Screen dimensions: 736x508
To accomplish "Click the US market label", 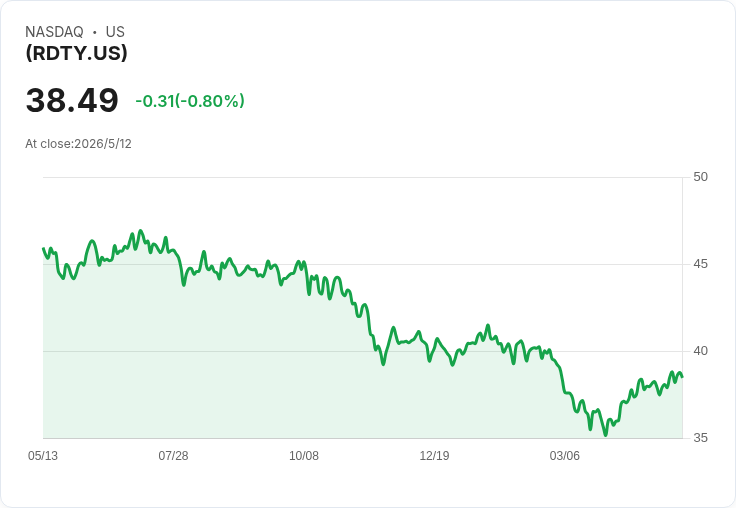I will coord(115,32).
